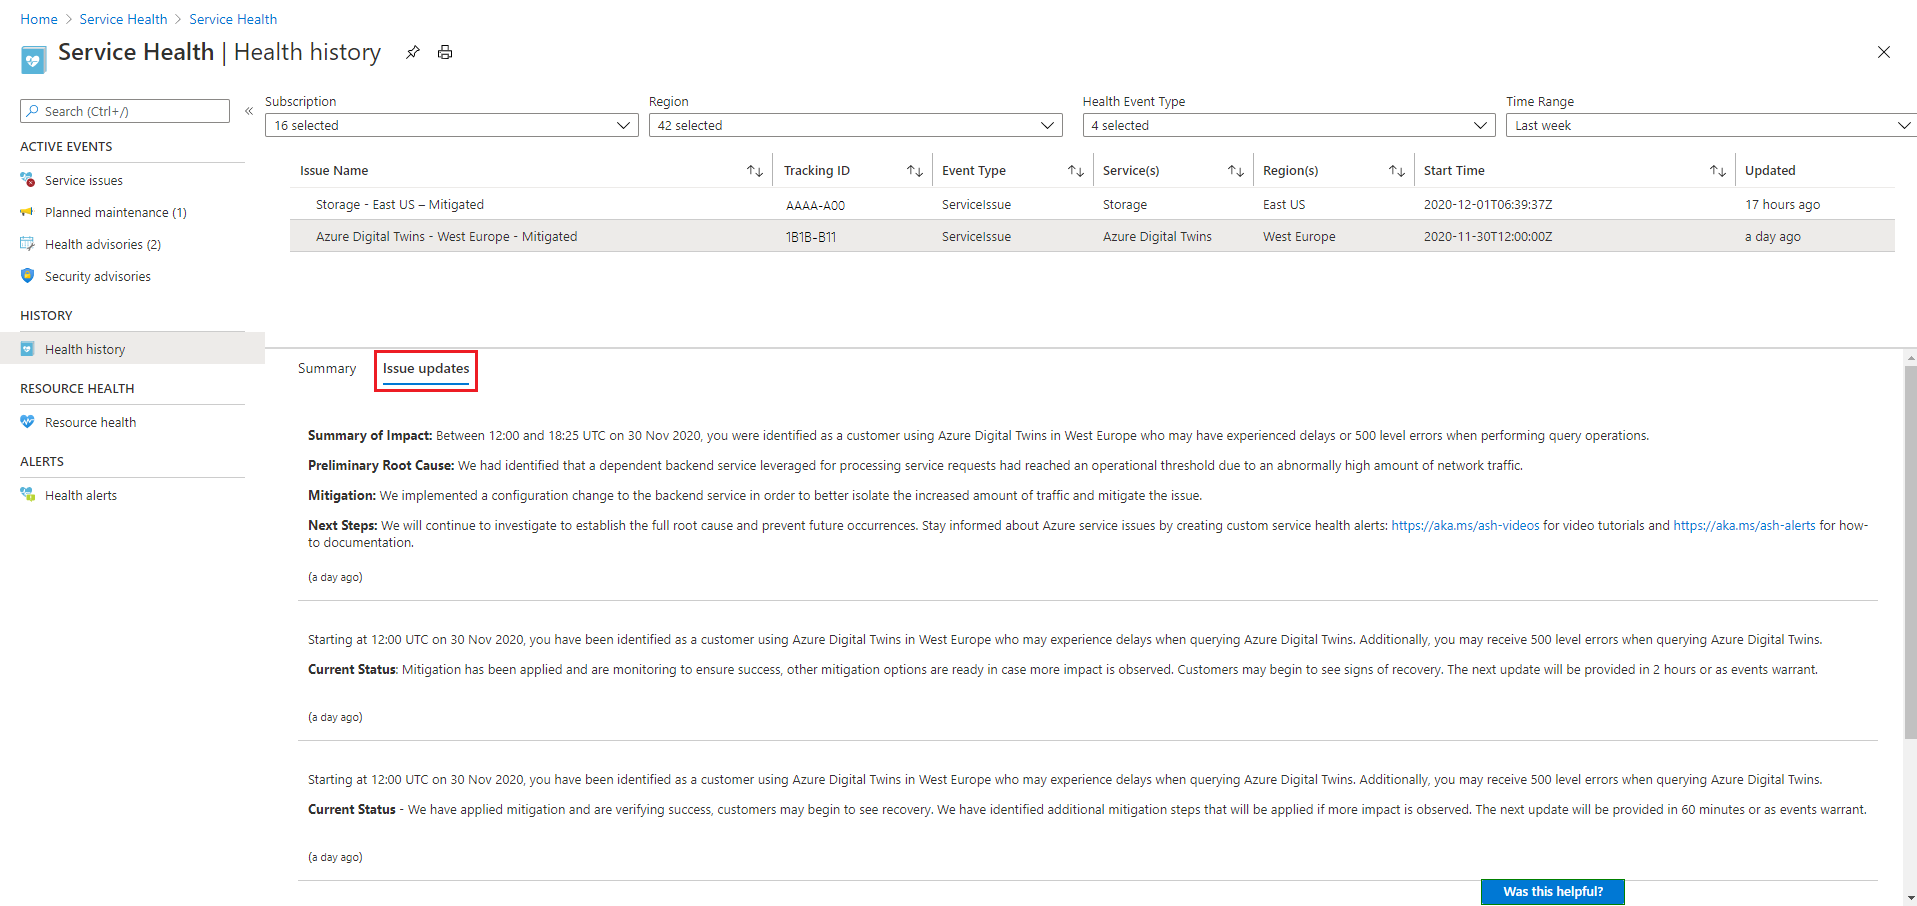Image resolution: width=1917 pixels, height=906 pixels.
Task: Open Planned maintenance (1)
Action: point(116,212)
